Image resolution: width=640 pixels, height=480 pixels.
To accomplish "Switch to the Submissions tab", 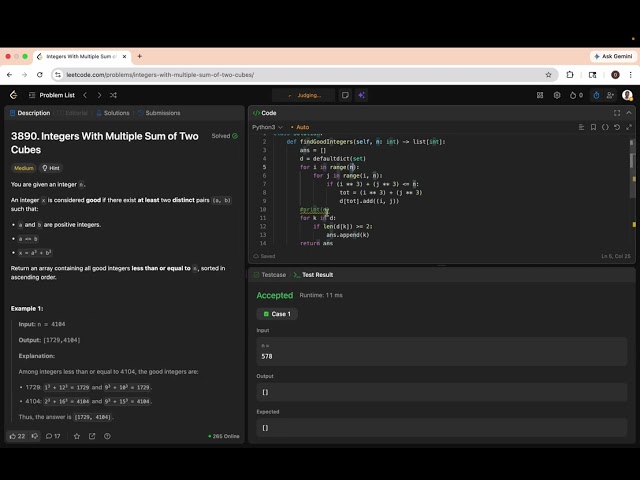I will 159,113.
